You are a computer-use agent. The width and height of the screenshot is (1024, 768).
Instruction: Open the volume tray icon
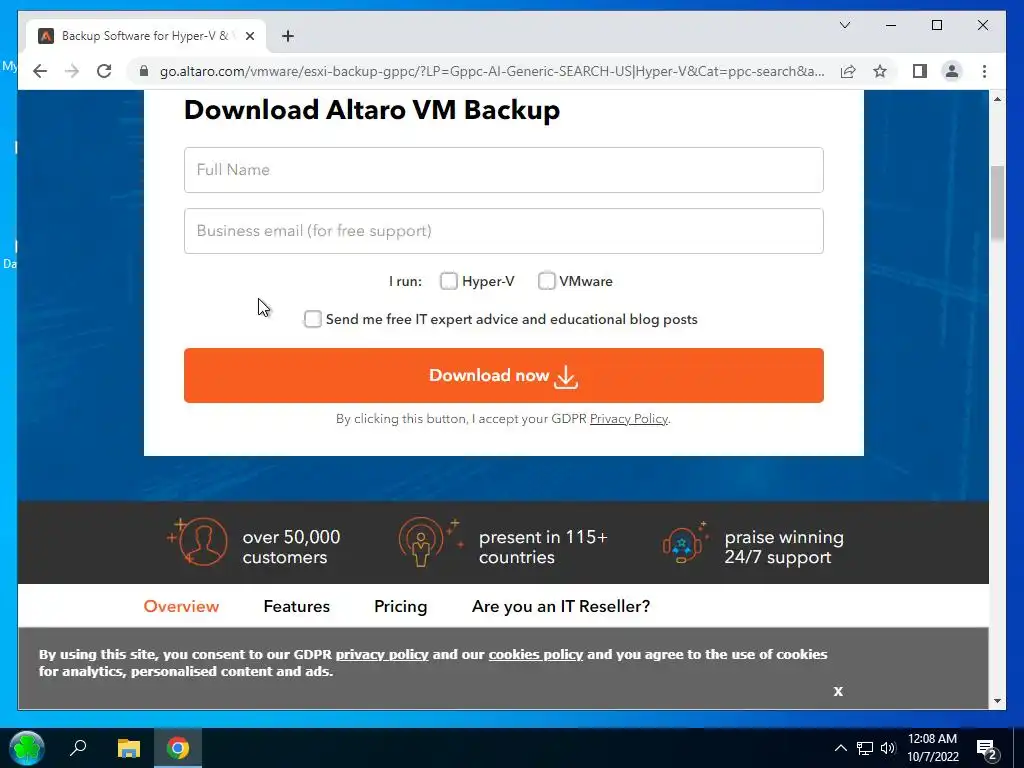click(x=888, y=748)
